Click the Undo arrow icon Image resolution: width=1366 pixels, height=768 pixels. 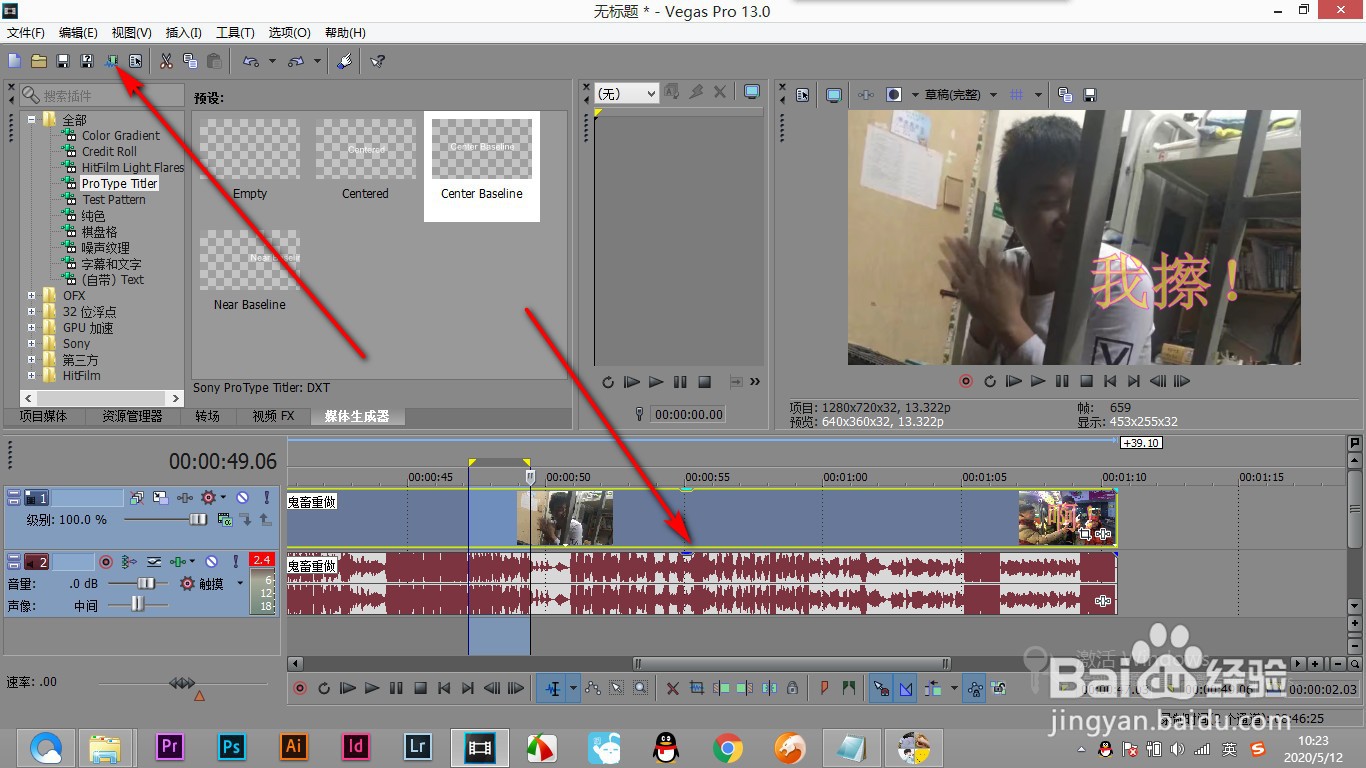[x=250, y=61]
